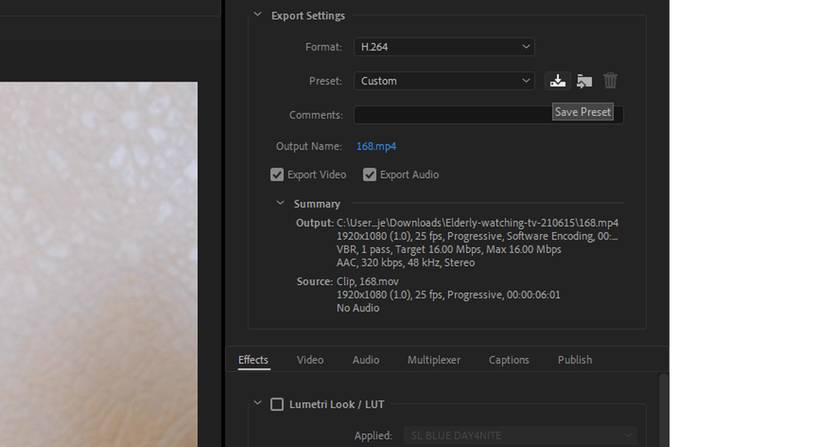Collapse the Lumetri Look / LUT section
Image resolution: width=825 pixels, height=447 pixels.
pyautogui.click(x=257, y=403)
